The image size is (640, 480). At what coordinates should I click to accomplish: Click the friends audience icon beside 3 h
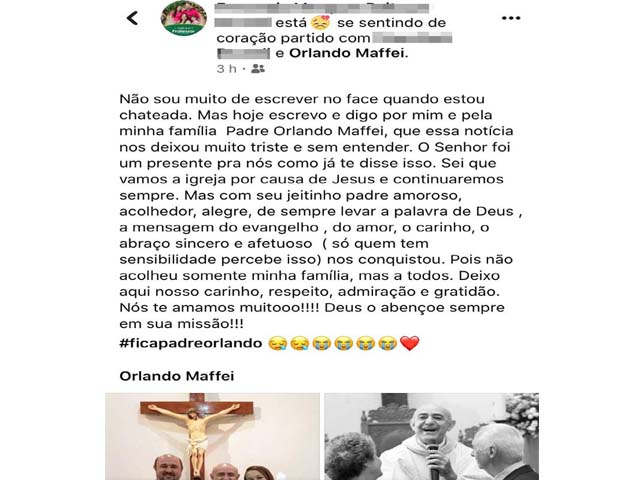[258, 69]
